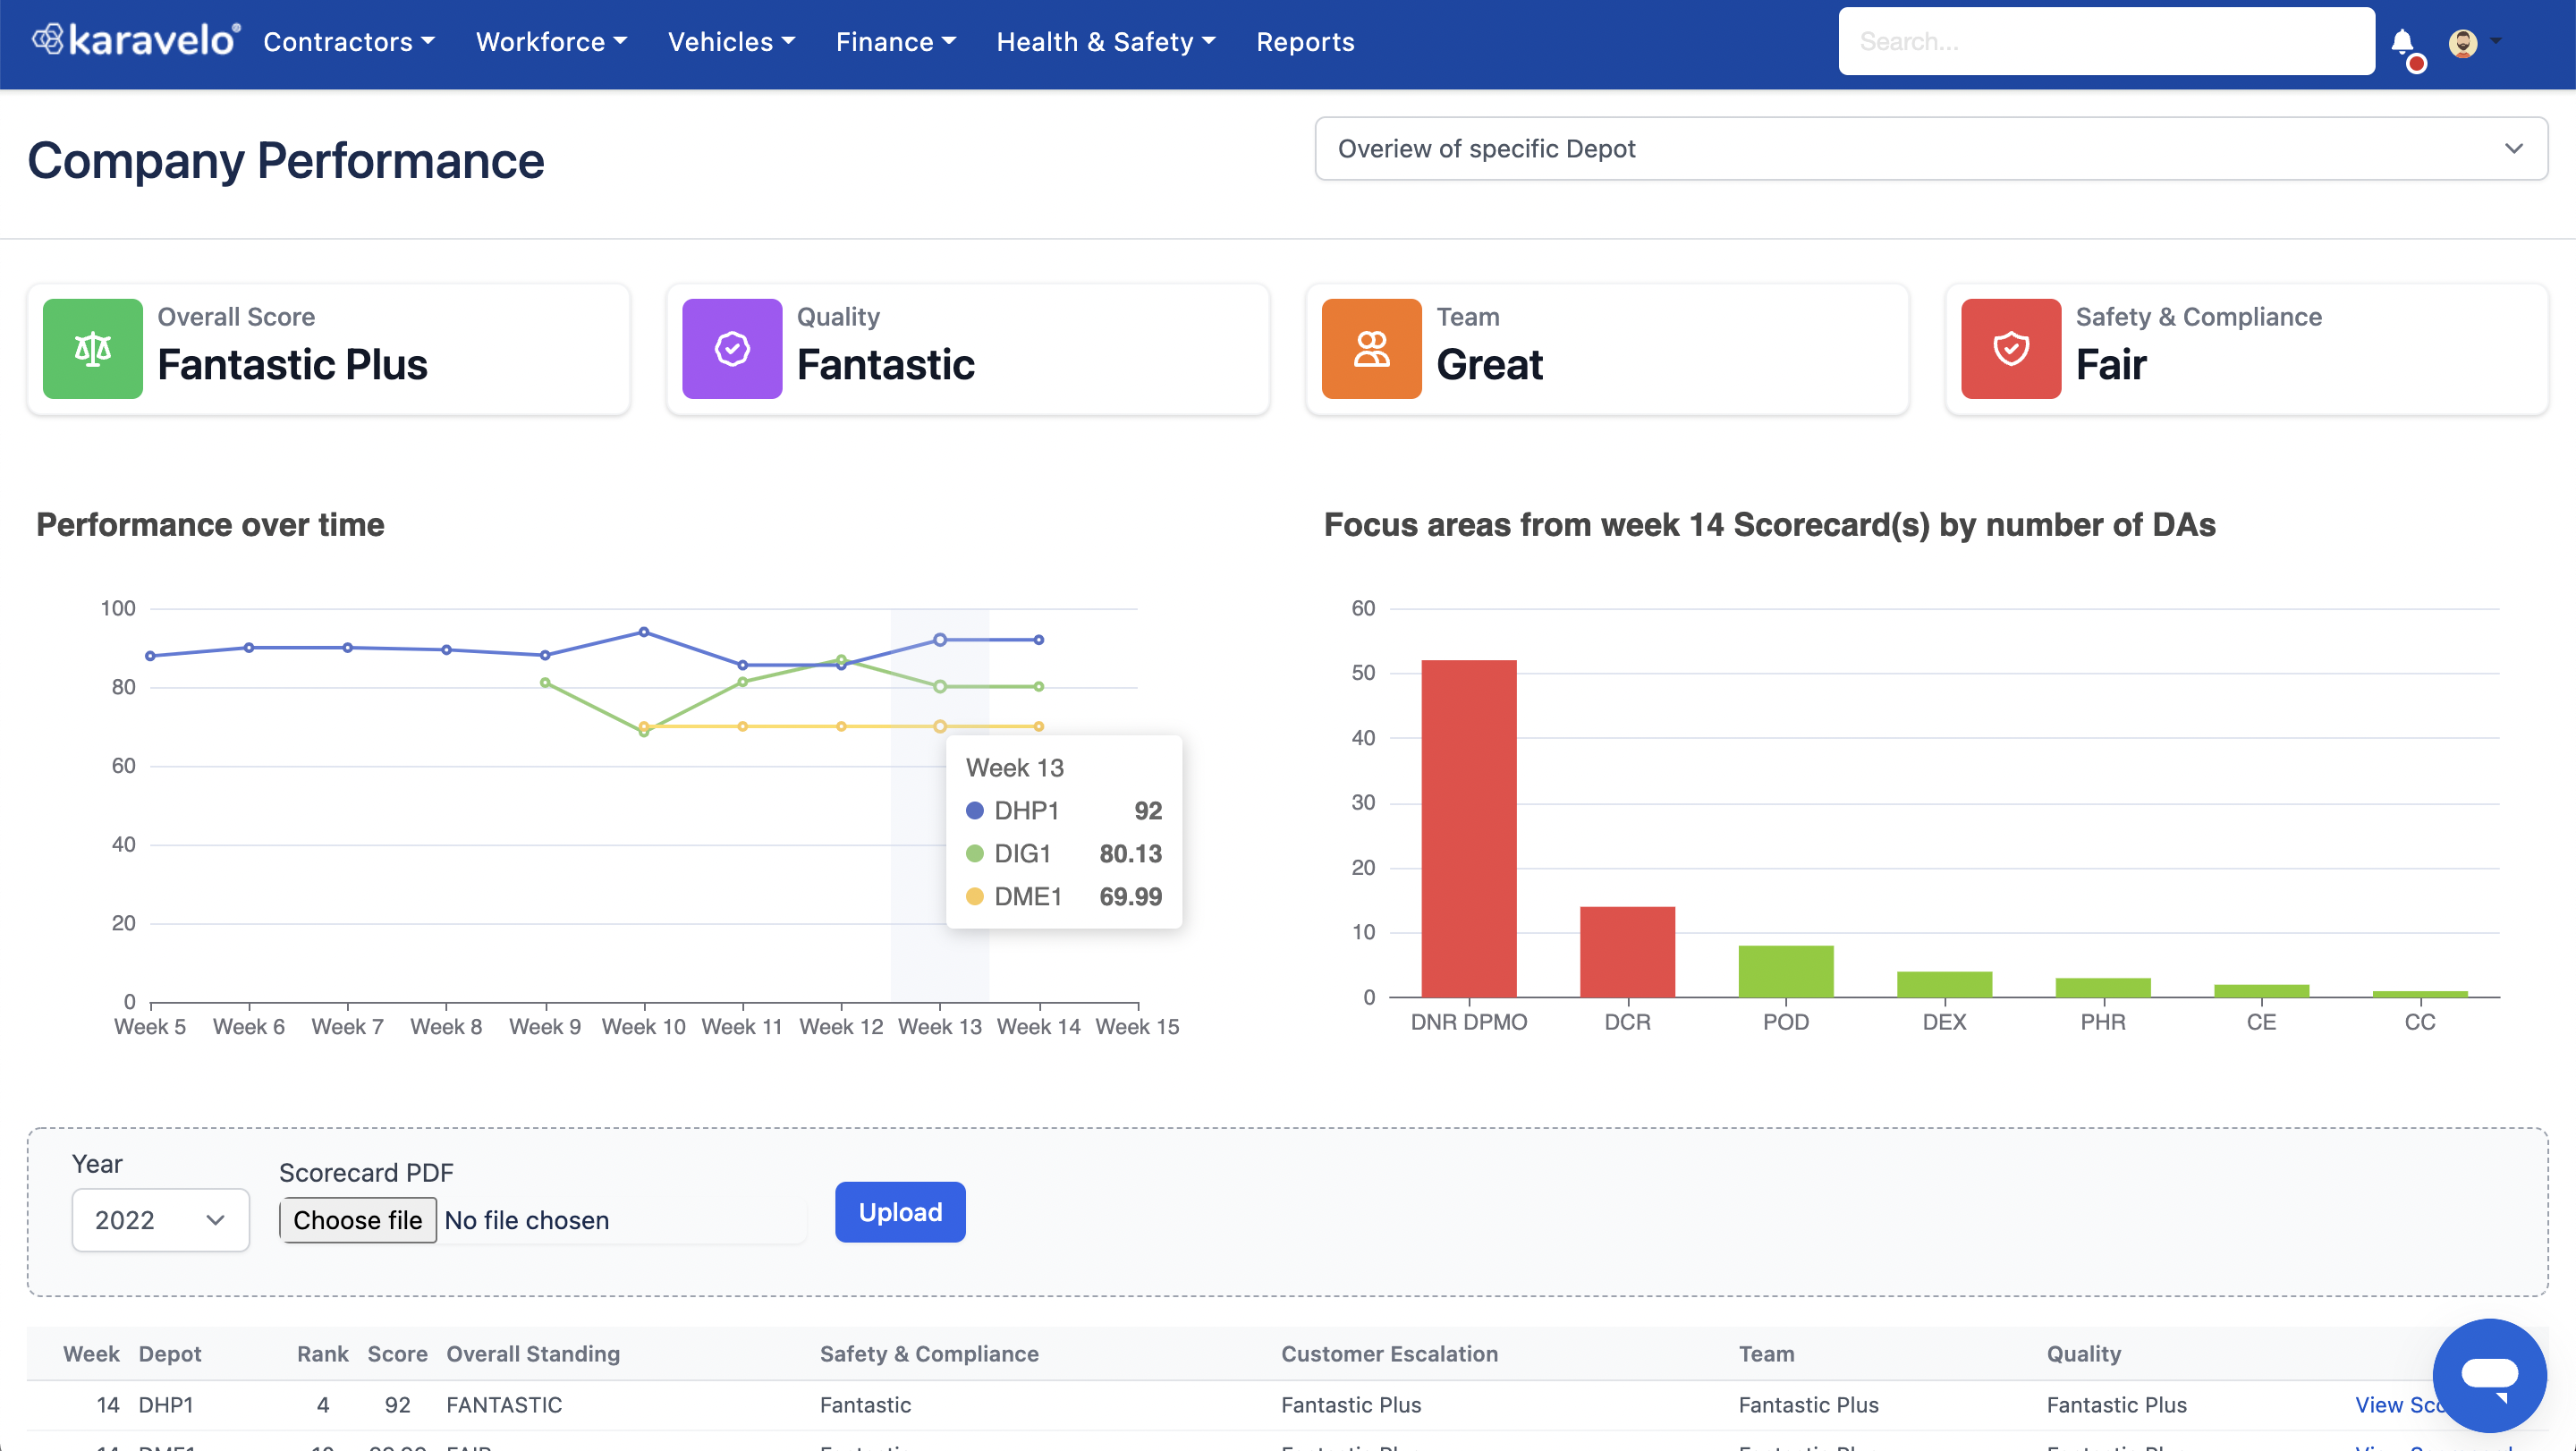This screenshot has width=2576, height=1451.
Task: Click the red Safety shield icon
Action: [x=2010, y=349]
